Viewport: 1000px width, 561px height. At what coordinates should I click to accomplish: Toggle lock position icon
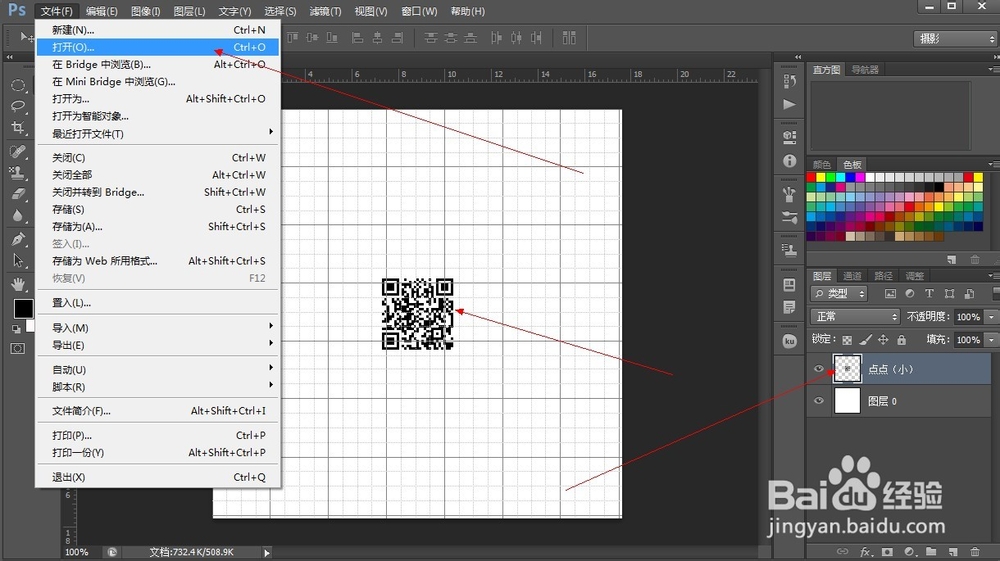tap(883, 340)
